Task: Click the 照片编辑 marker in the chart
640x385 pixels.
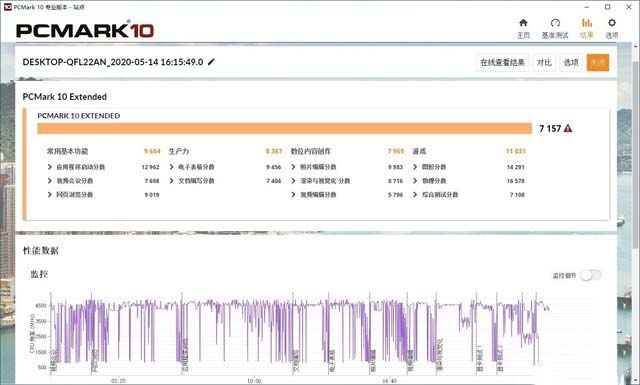Action: tap(373, 361)
